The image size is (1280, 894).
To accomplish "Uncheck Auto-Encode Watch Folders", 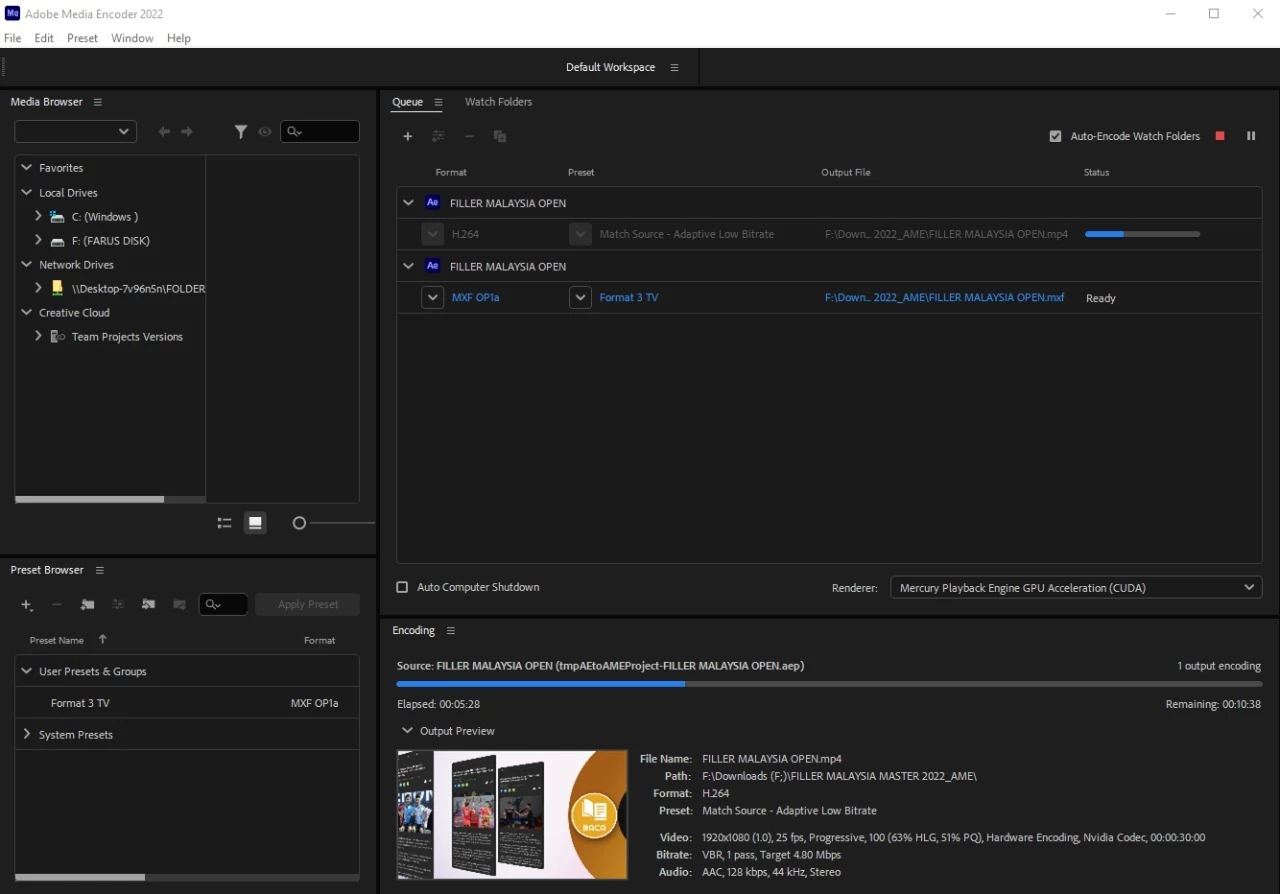I will click(1055, 136).
